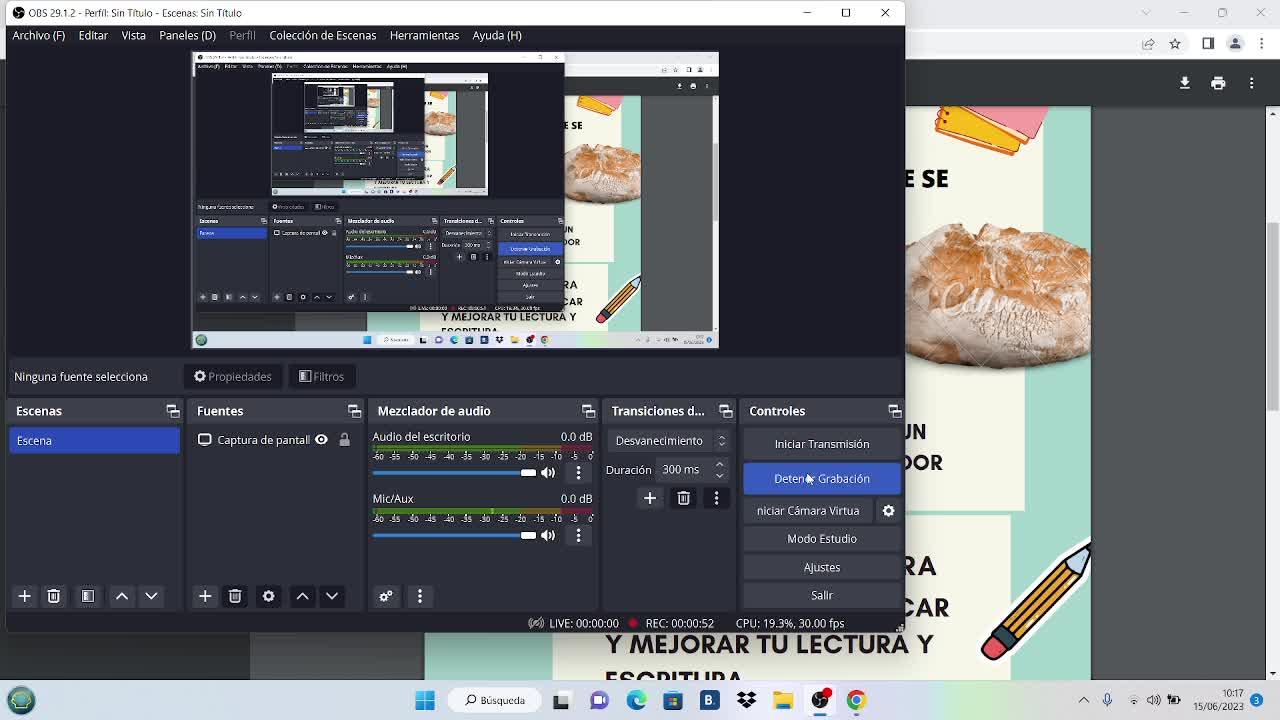Open scene filters icon in Escenas panel

coord(88,596)
